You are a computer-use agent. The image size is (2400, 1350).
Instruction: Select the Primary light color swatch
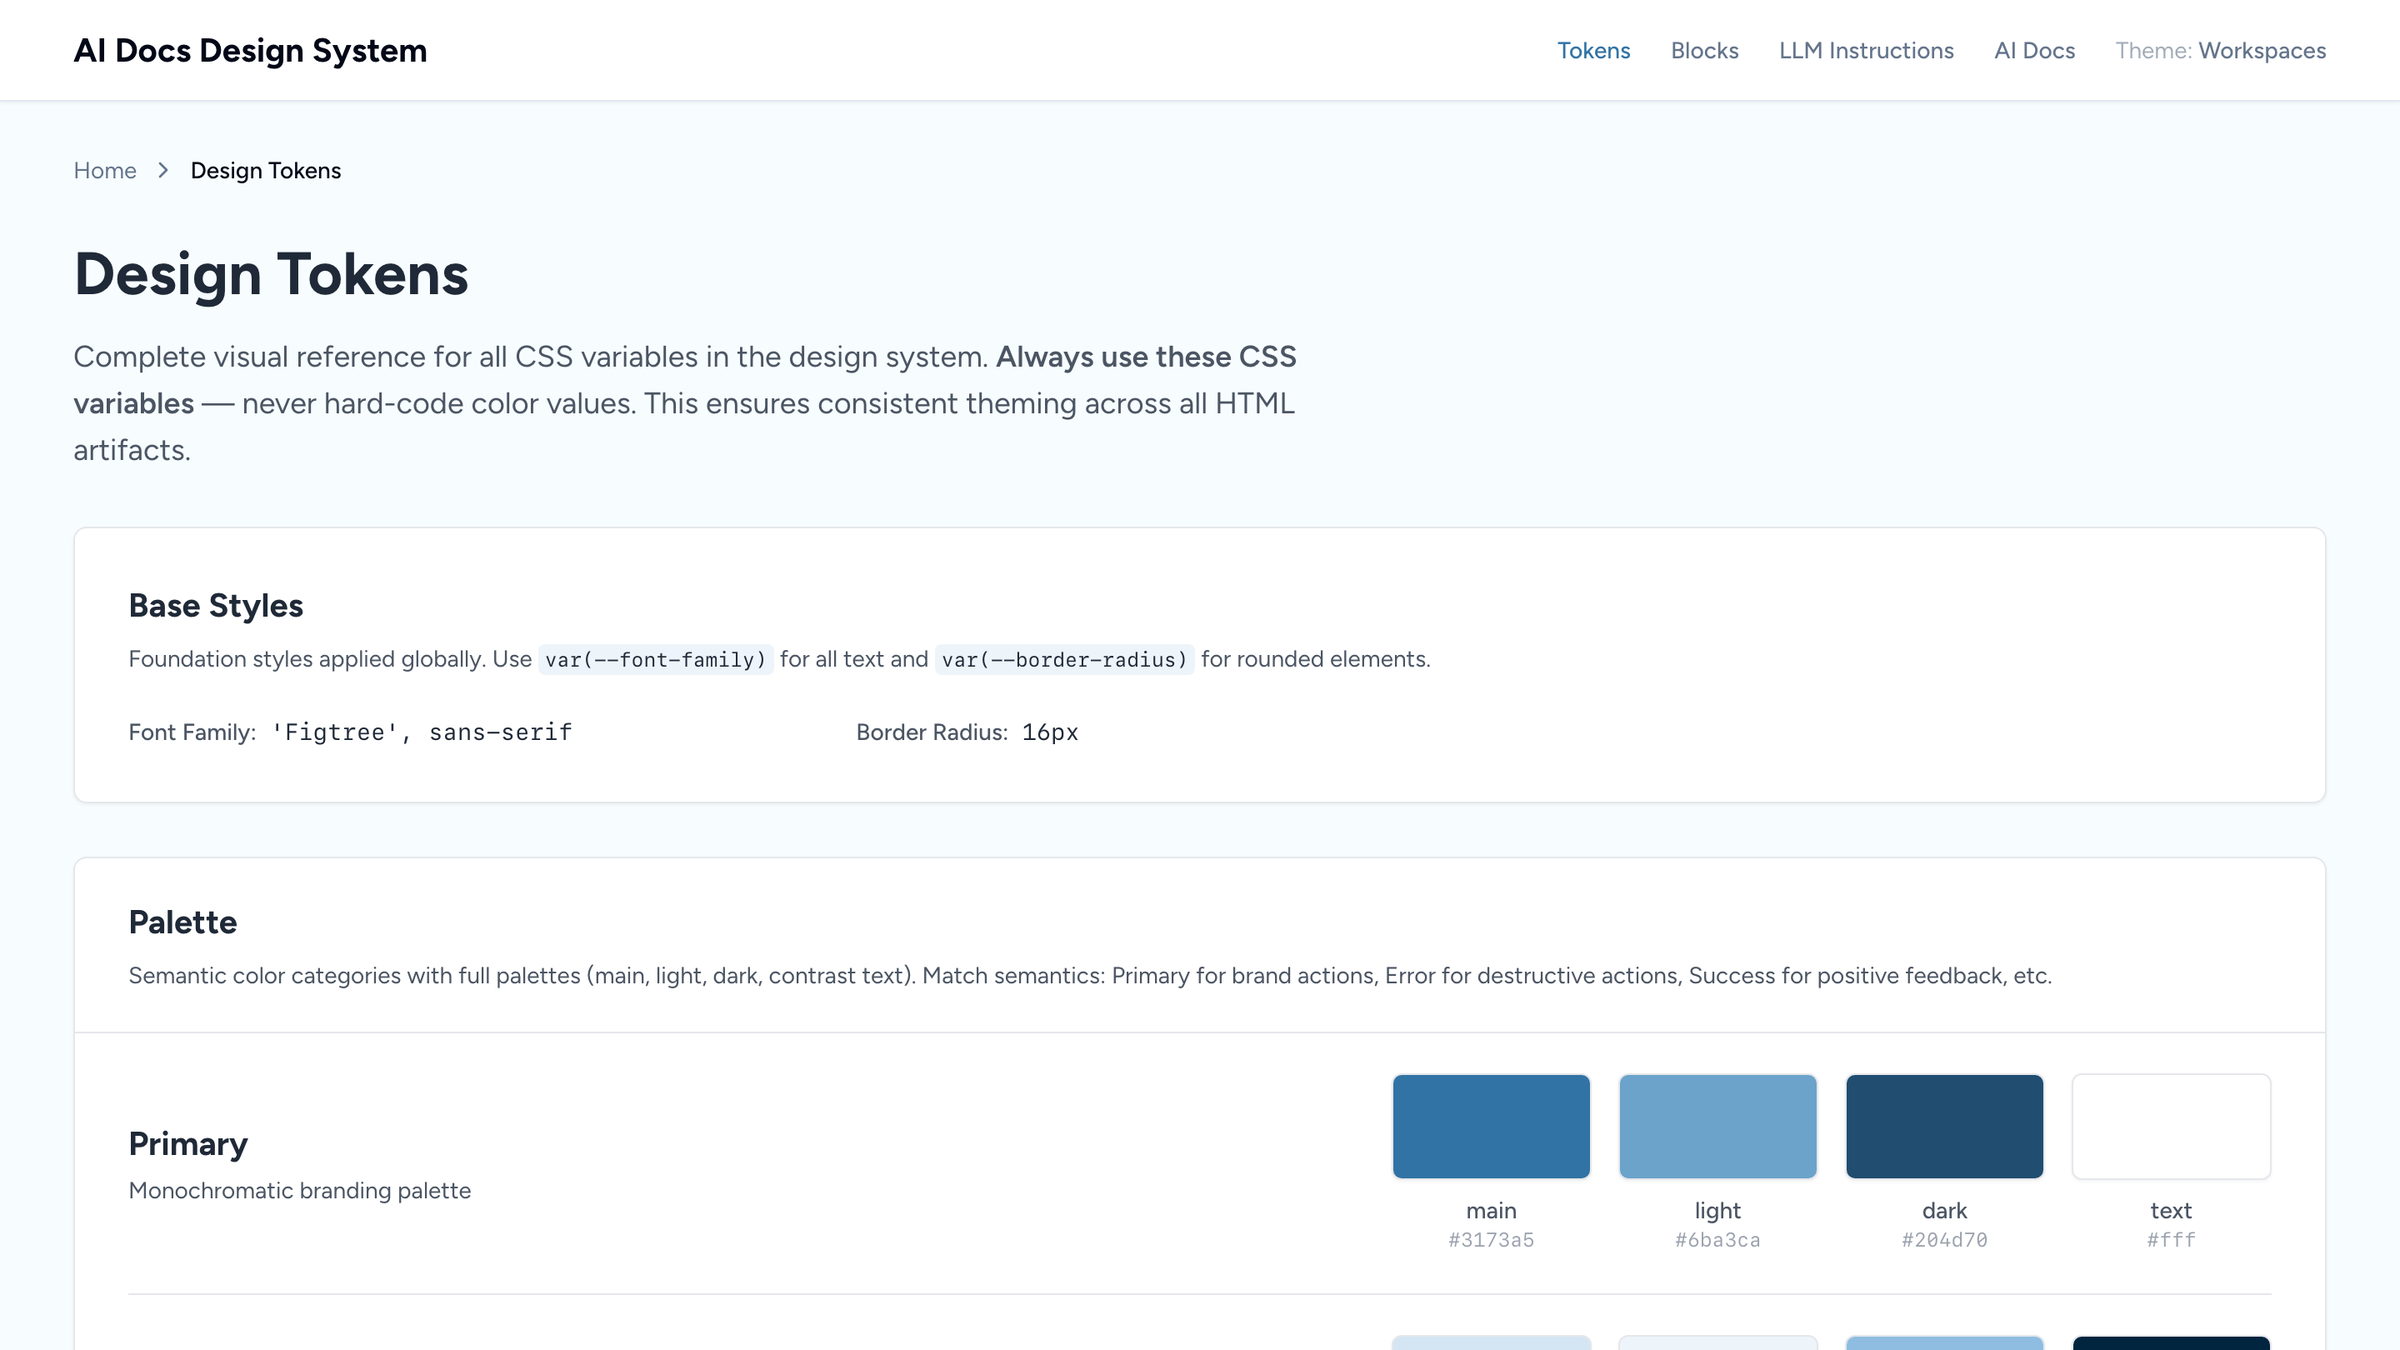[x=1718, y=1126]
